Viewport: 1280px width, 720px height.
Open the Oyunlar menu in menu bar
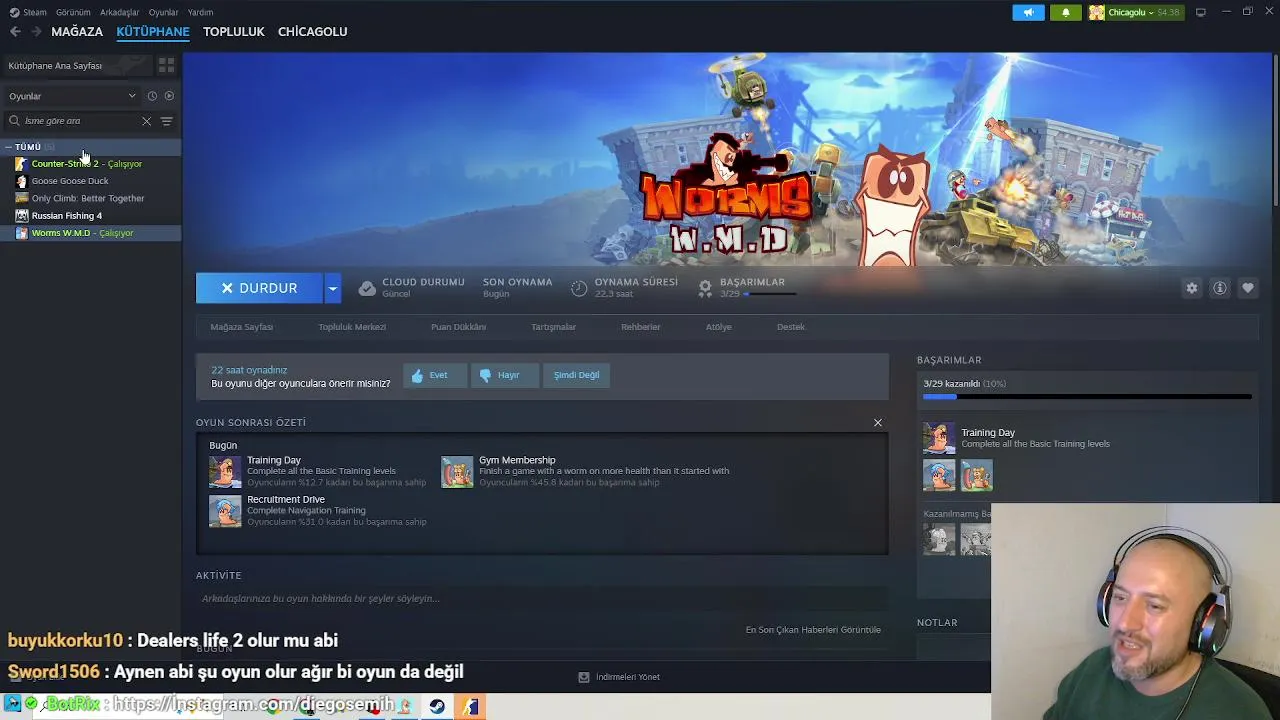164,12
